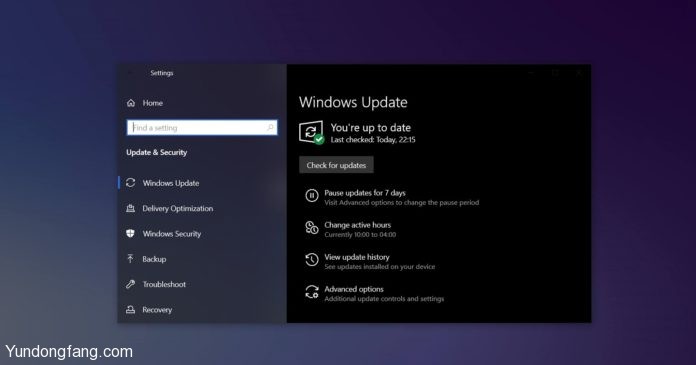
Task: Select Windows Update in the sidebar
Action: (171, 183)
